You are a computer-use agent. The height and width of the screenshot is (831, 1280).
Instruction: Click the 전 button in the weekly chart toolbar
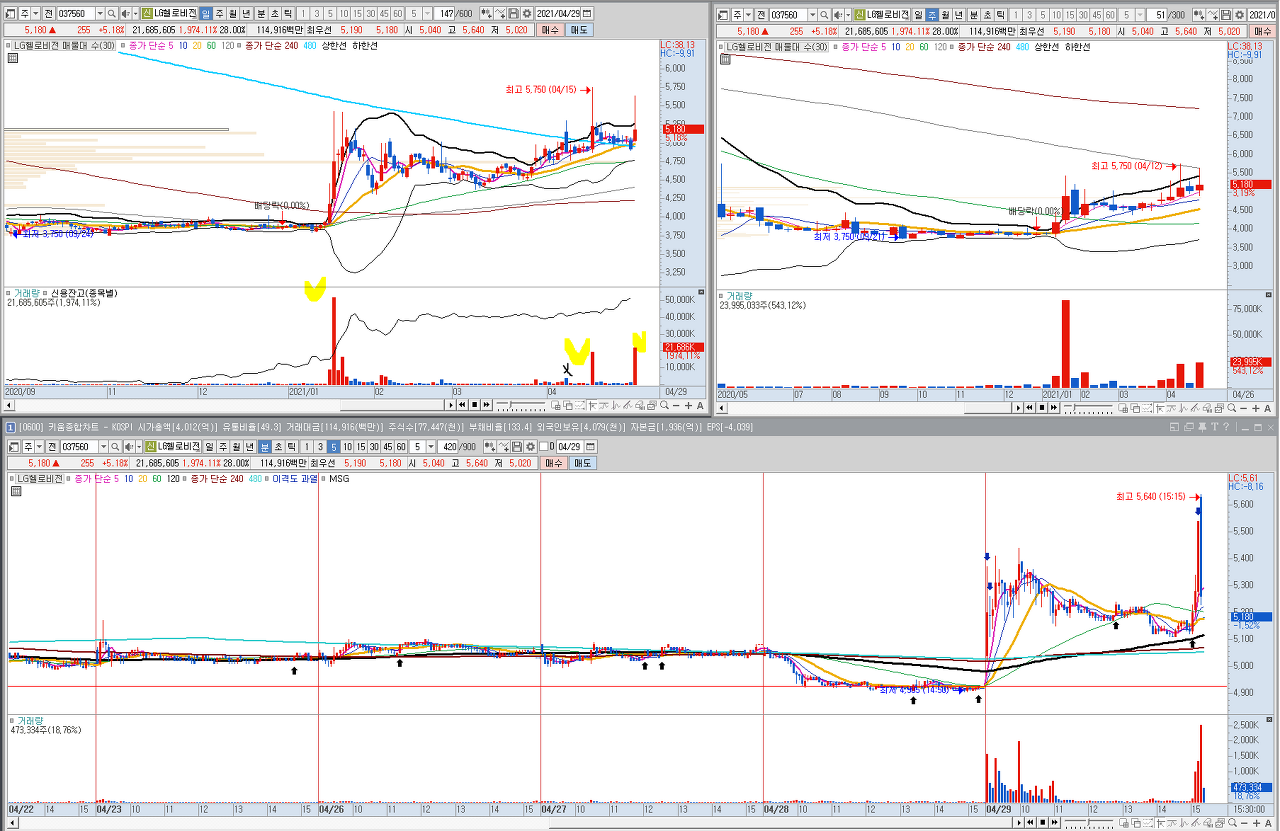coord(761,15)
